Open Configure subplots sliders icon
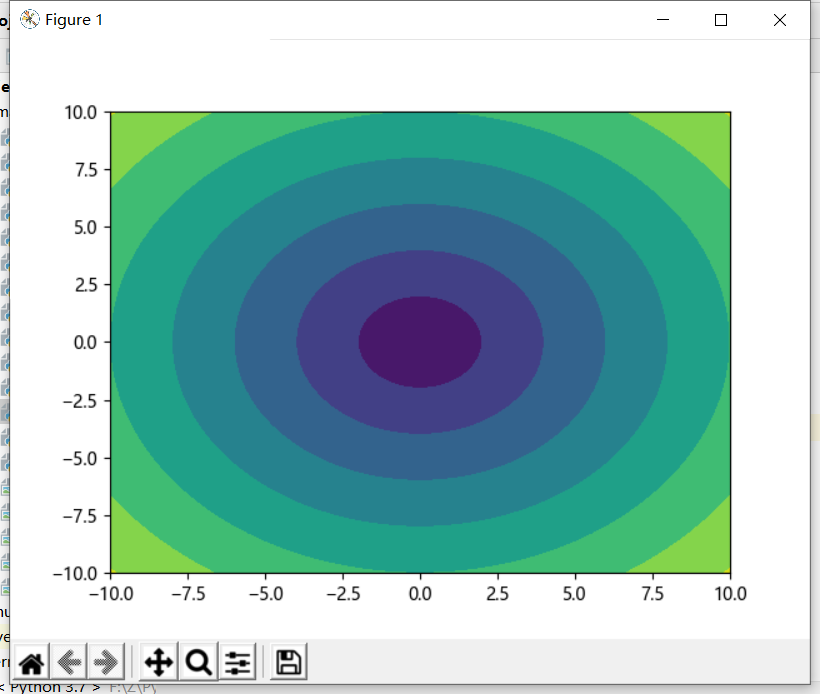820x694 pixels. [x=237, y=662]
